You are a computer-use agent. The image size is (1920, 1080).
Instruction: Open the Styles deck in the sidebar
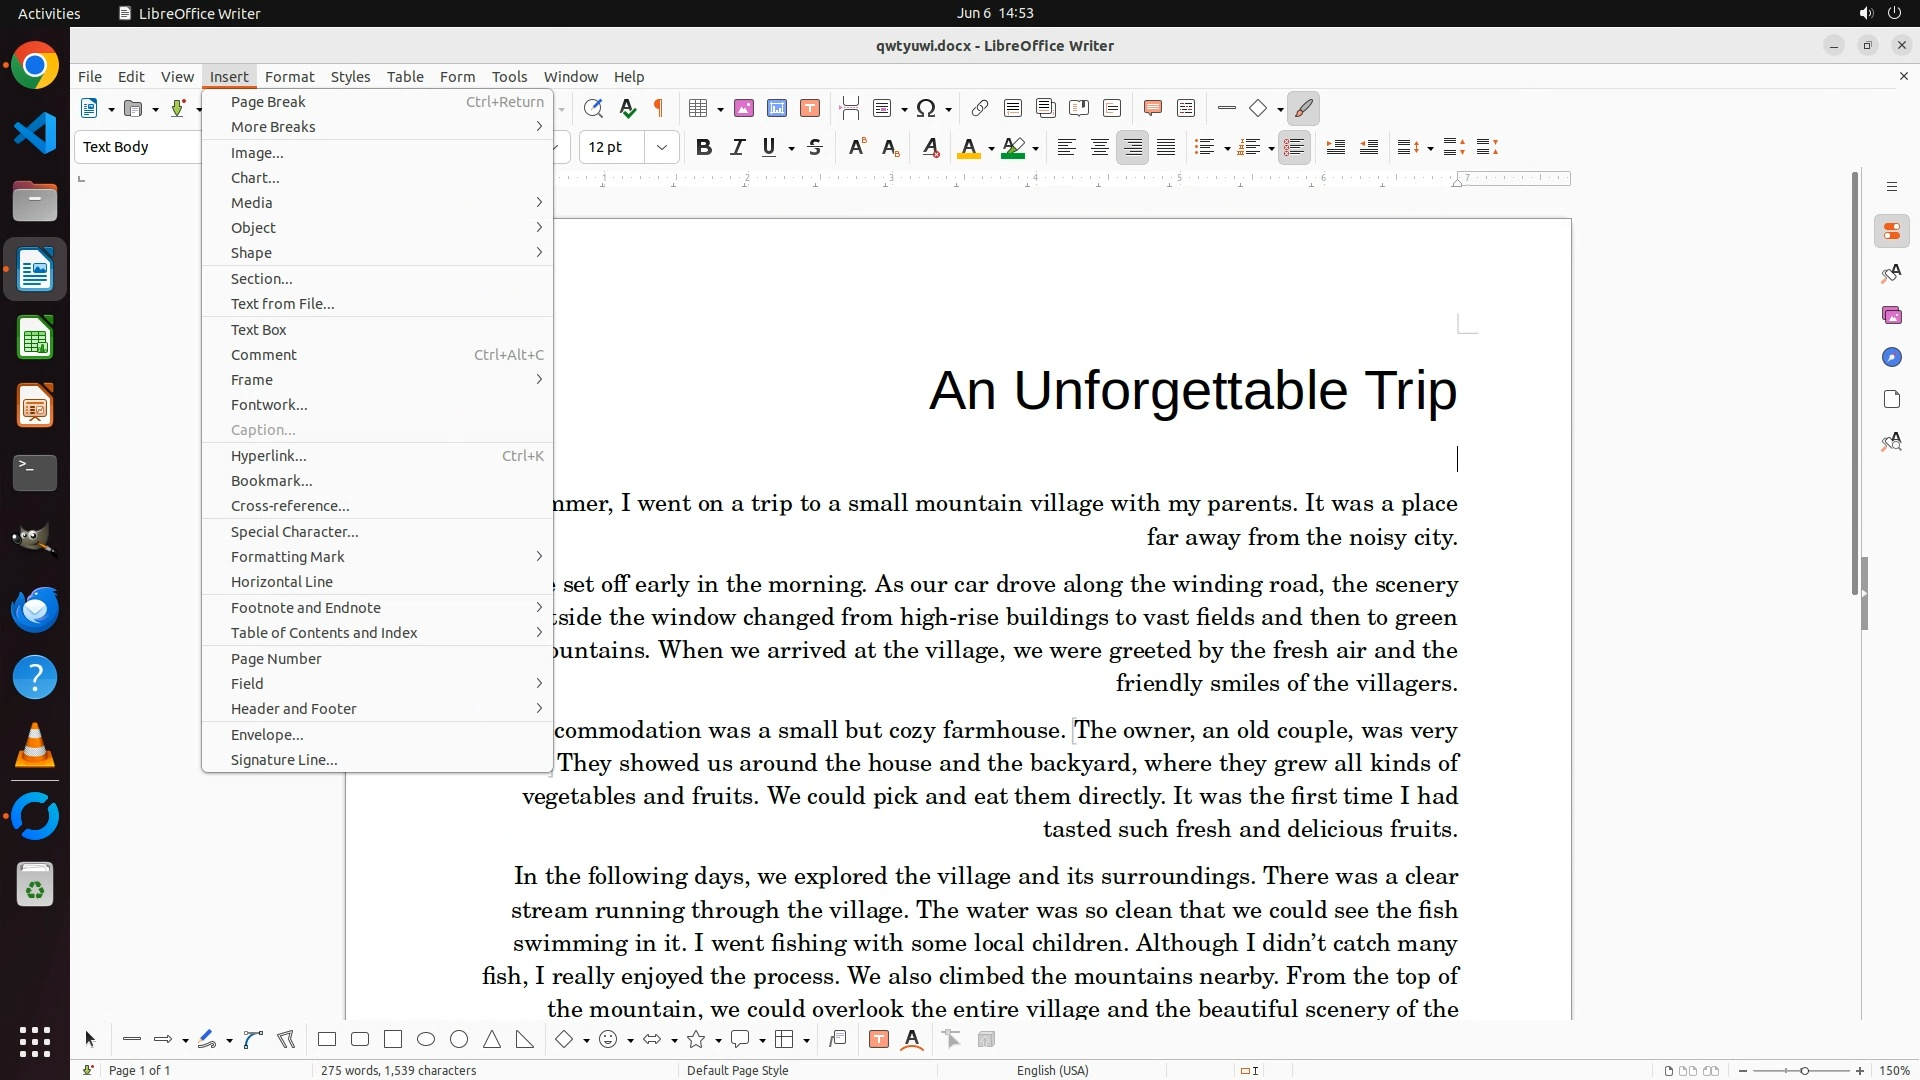pos(1891,274)
